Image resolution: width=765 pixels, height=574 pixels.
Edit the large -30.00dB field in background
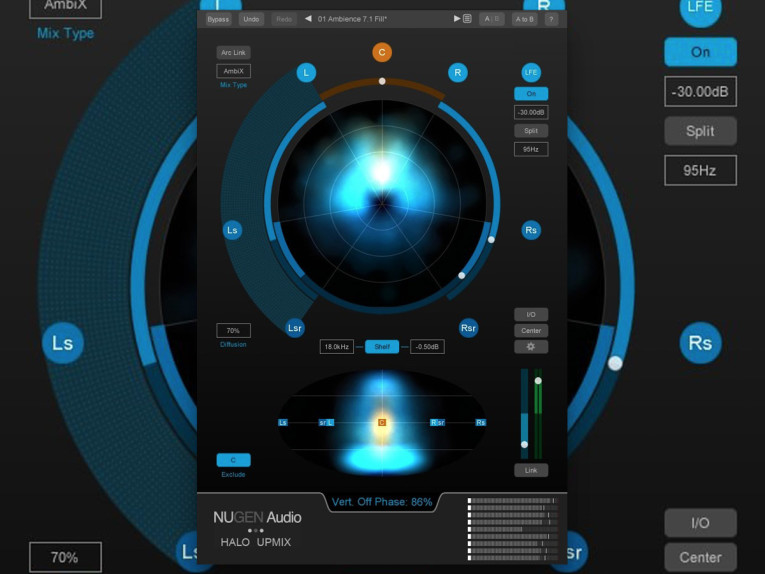click(x=700, y=91)
